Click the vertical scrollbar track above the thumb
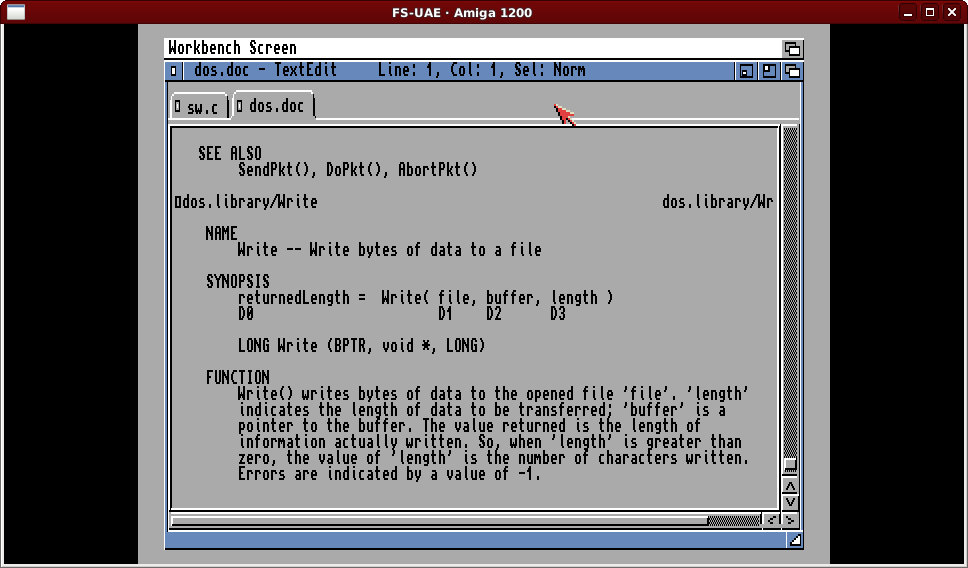Viewport: 968px width, 568px height. click(790, 291)
